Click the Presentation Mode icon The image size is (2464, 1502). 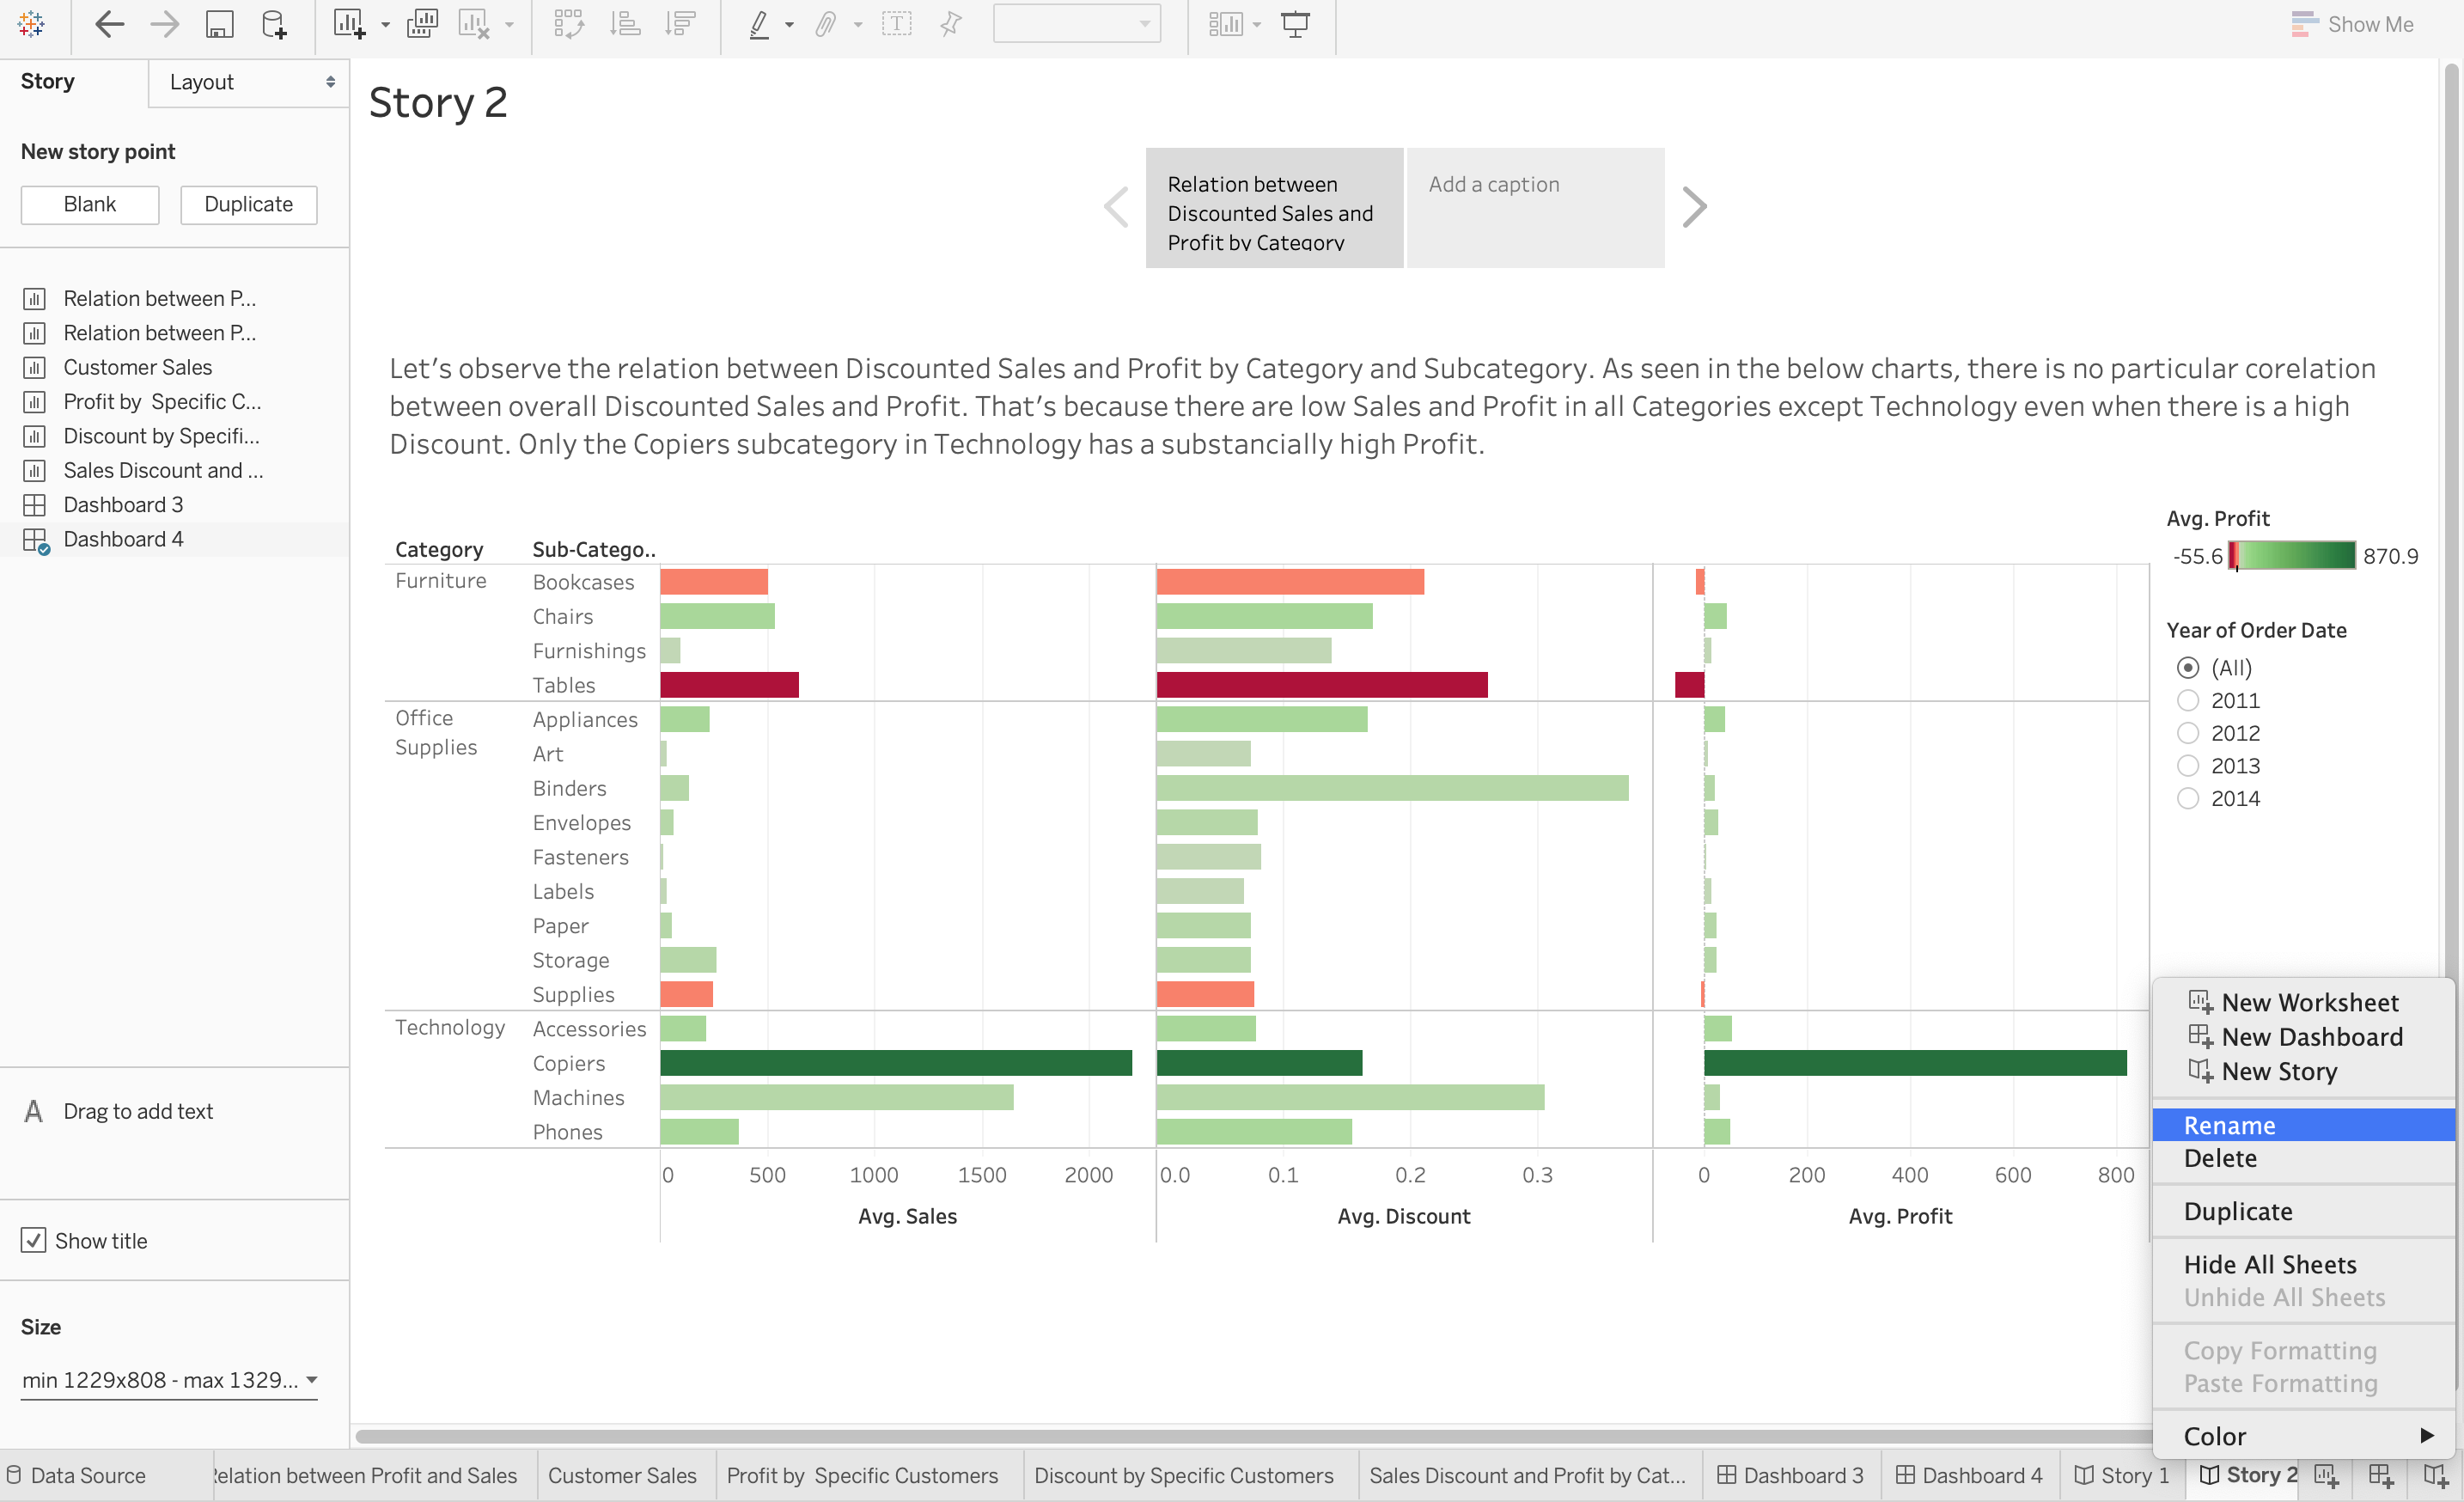pyautogui.click(x=1295, y=24)
